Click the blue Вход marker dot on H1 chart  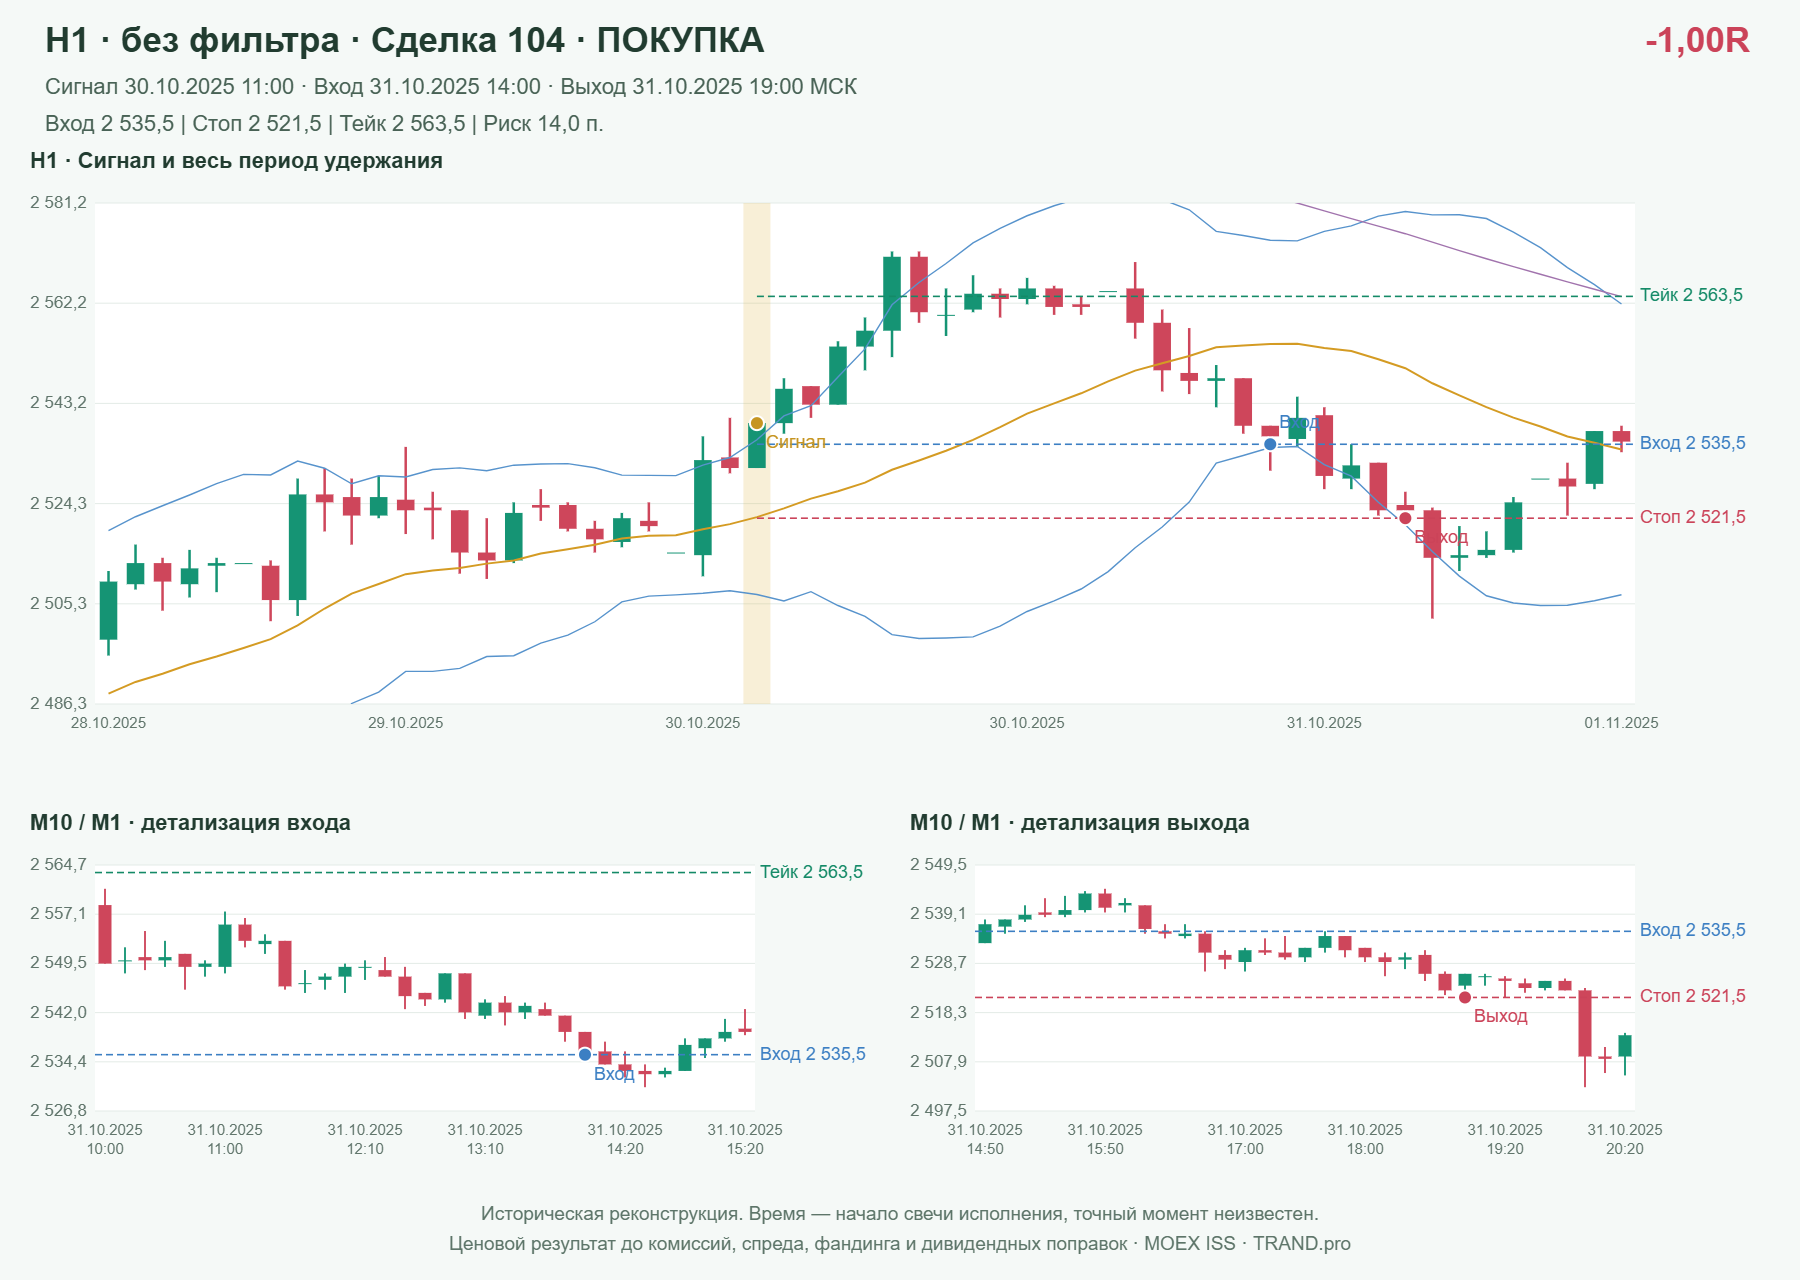pyautogui.click(x=1270, y=444)
